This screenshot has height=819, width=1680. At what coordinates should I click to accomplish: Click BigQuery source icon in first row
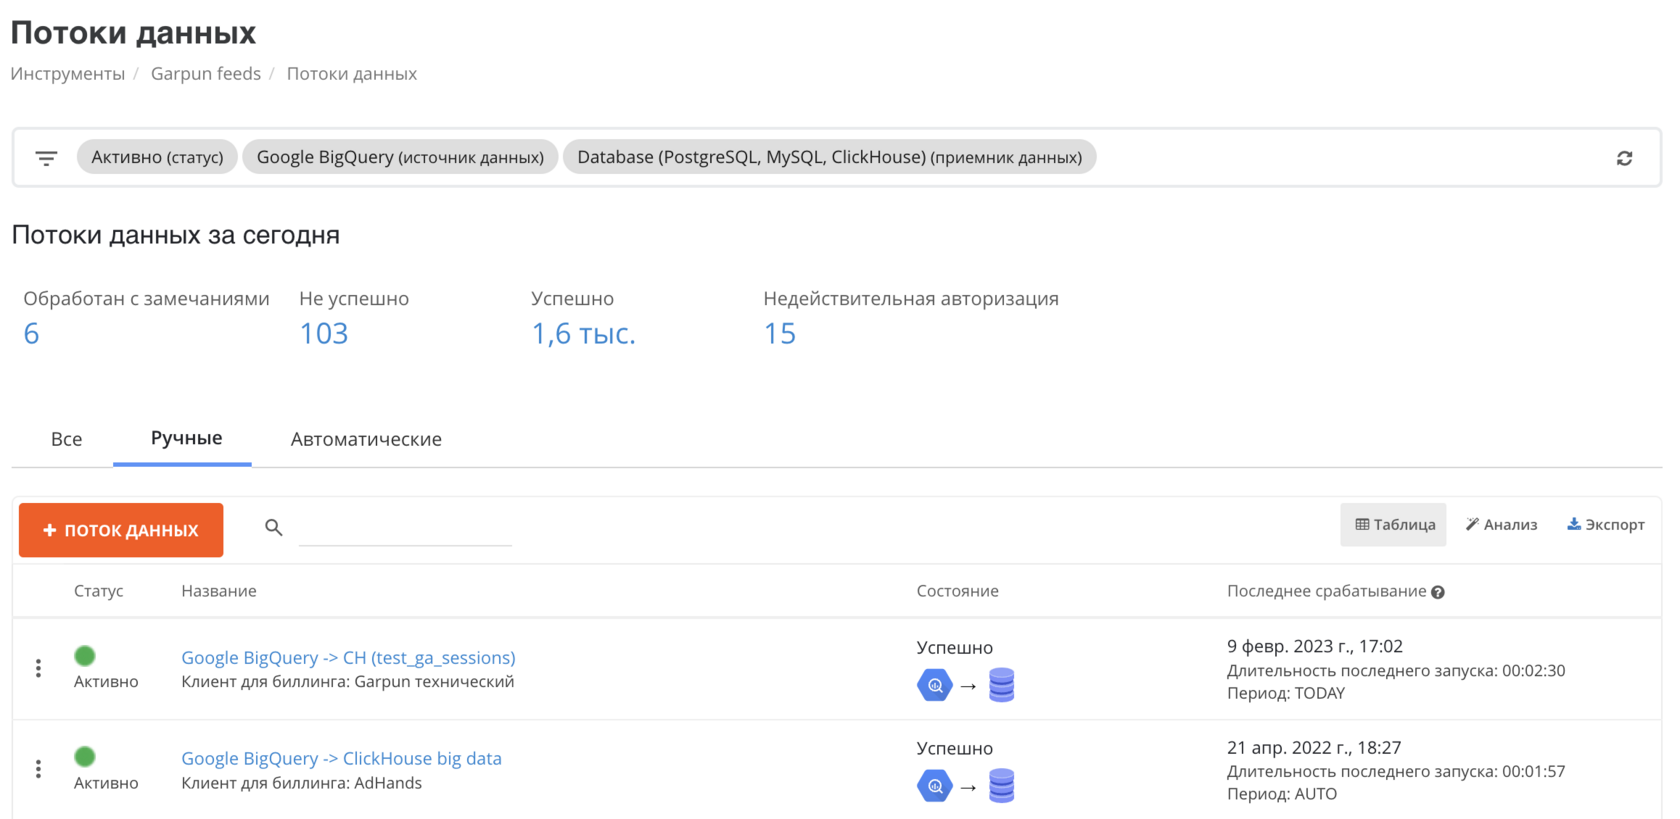coord(934,685)
